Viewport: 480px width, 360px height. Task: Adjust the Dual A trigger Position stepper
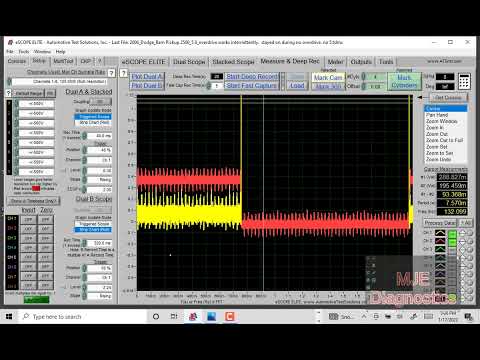point(84,150)
